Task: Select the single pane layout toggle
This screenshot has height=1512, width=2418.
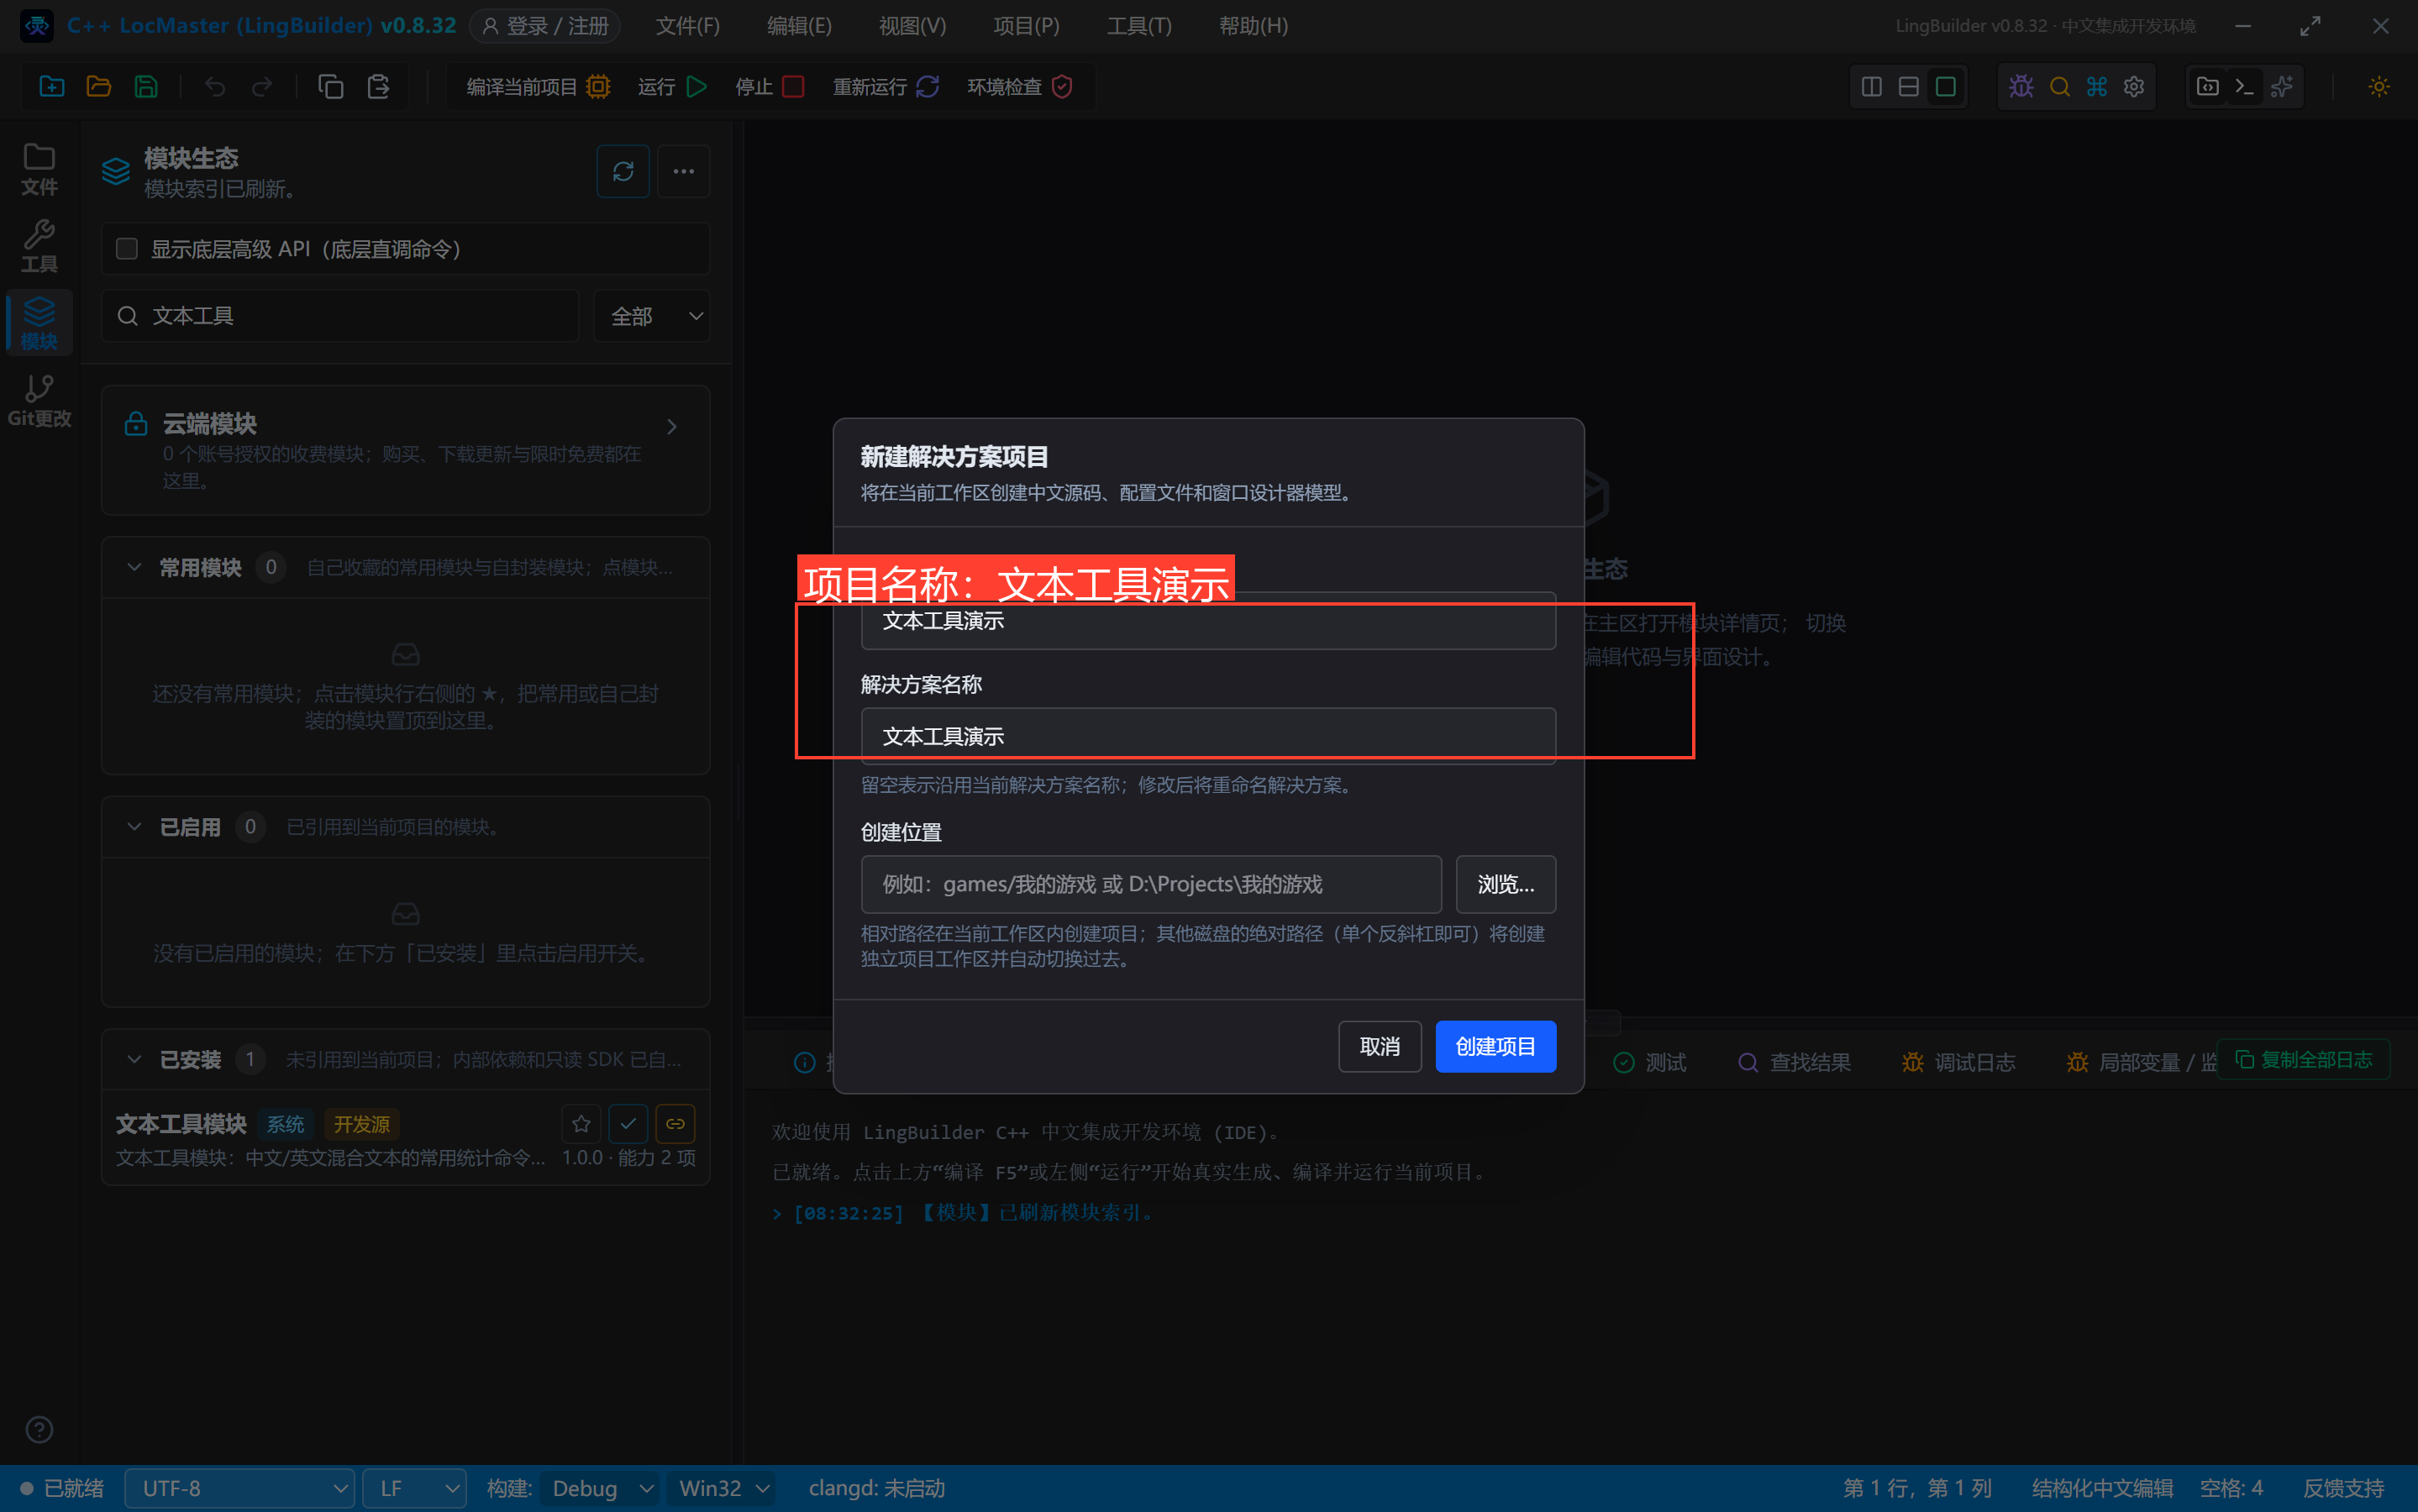Action: click(1945, 87)
